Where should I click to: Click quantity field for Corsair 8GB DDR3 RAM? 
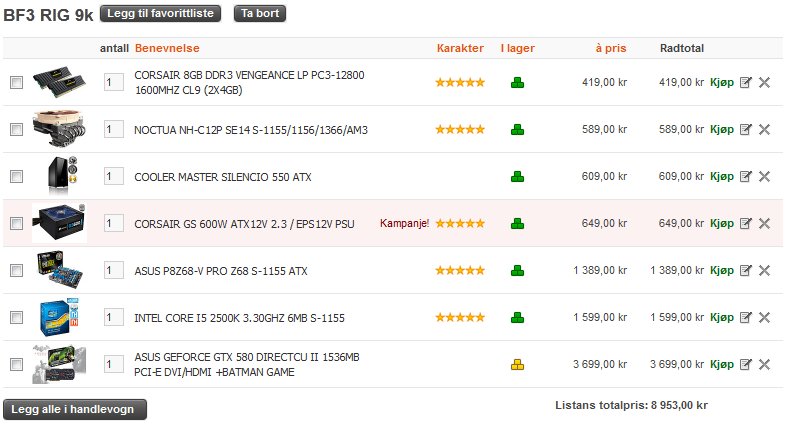114,82
